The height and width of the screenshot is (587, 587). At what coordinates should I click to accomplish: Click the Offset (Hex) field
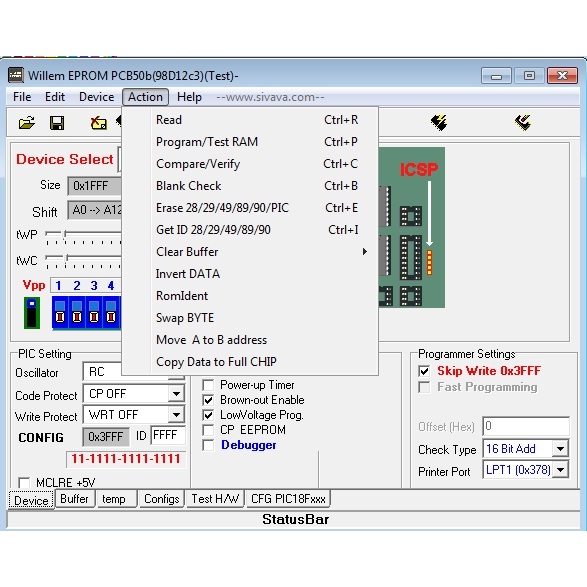point(526,426)
